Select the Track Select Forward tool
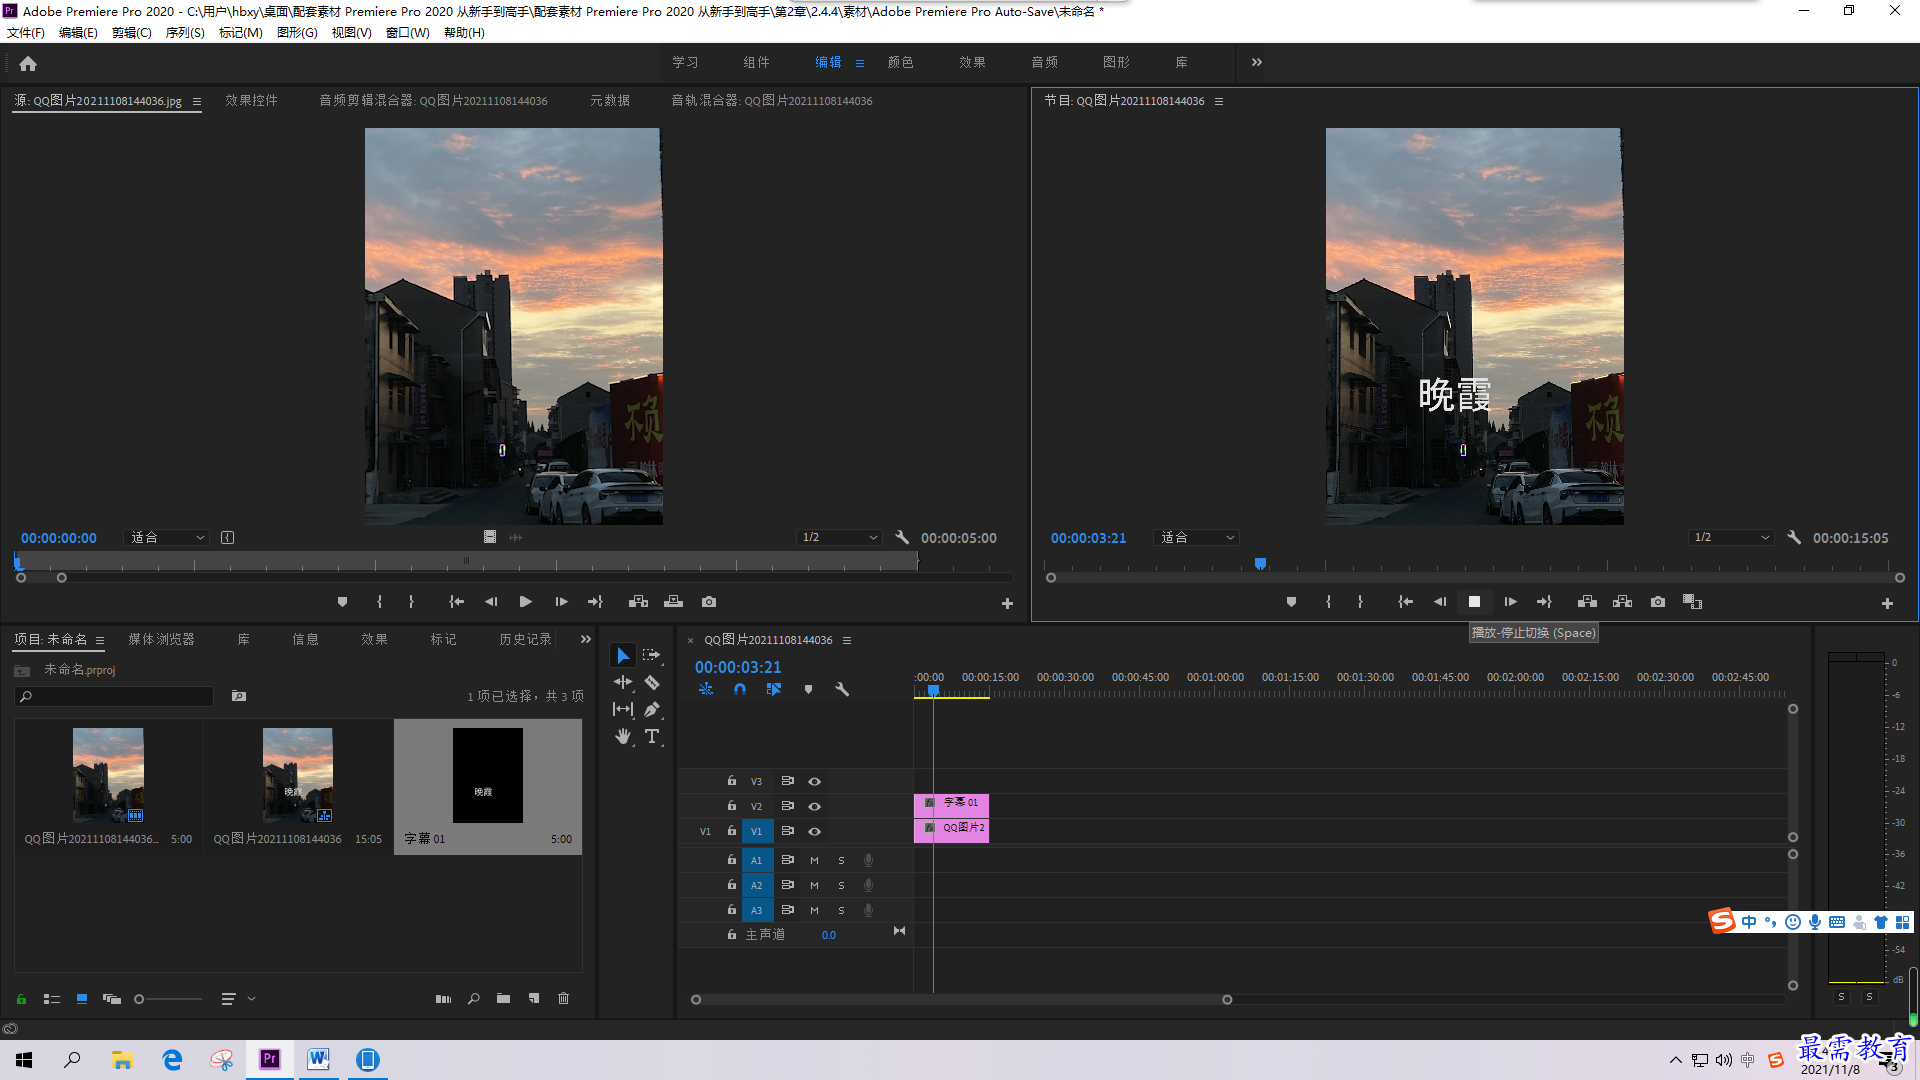 (x=651, y=656)
